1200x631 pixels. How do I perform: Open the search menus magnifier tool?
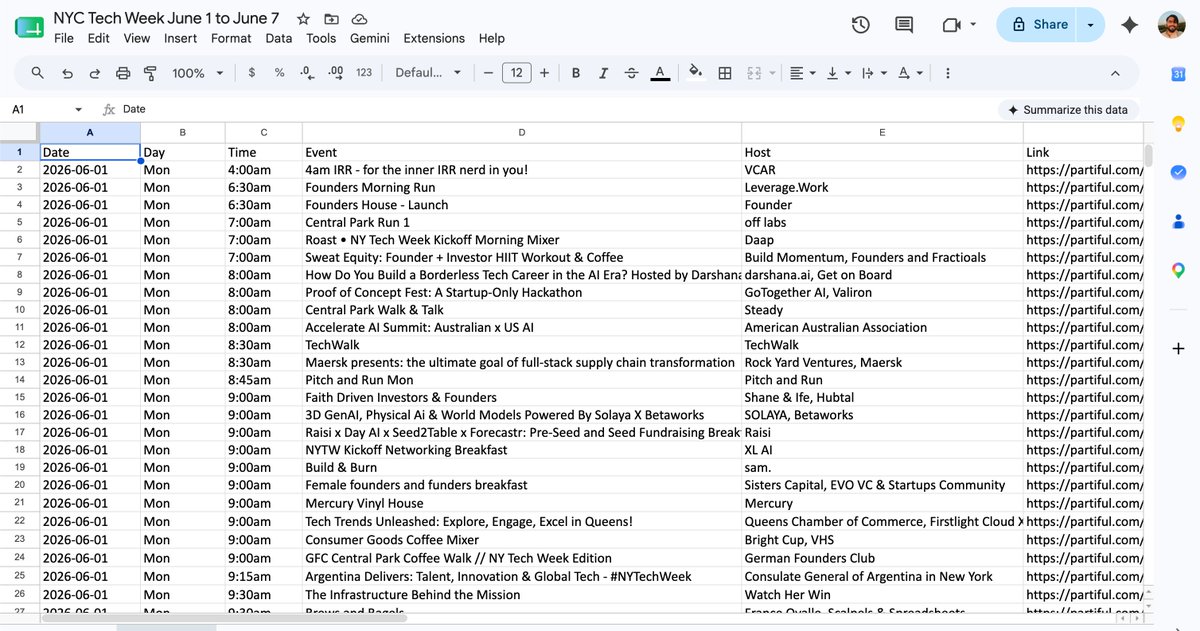38,73
